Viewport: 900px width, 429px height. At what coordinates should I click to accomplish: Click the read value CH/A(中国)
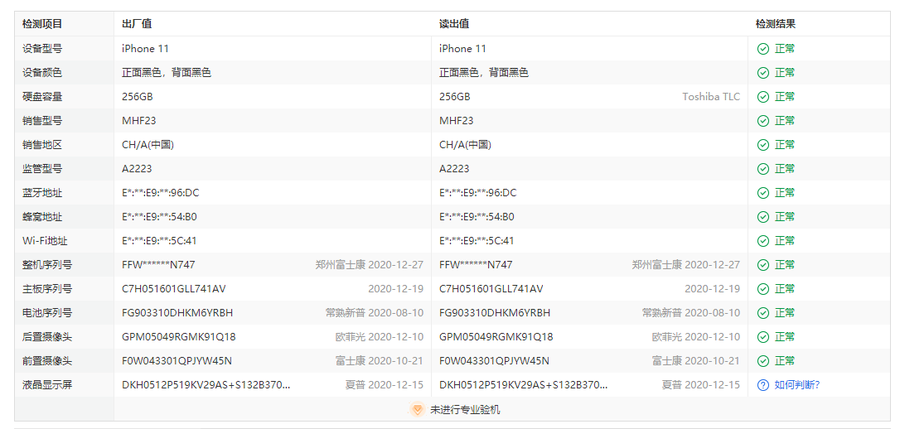click(x=465, y=145)
